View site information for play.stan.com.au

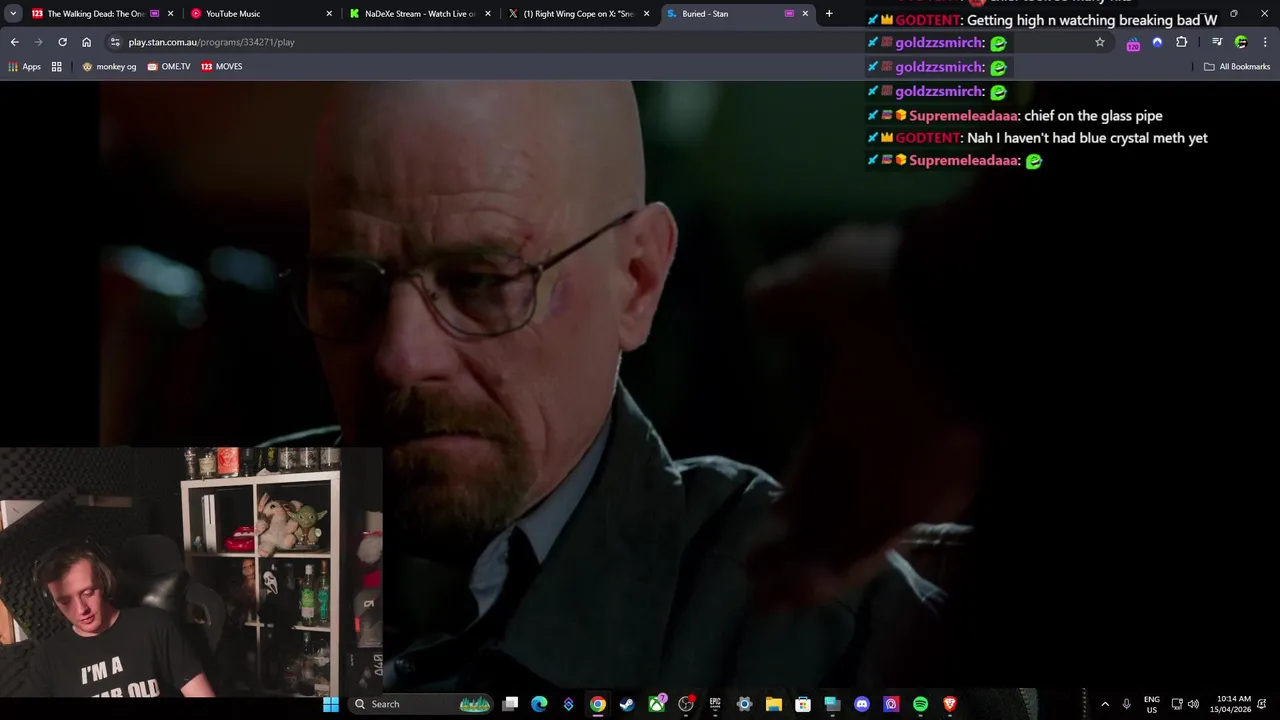(x=115, y=42)
